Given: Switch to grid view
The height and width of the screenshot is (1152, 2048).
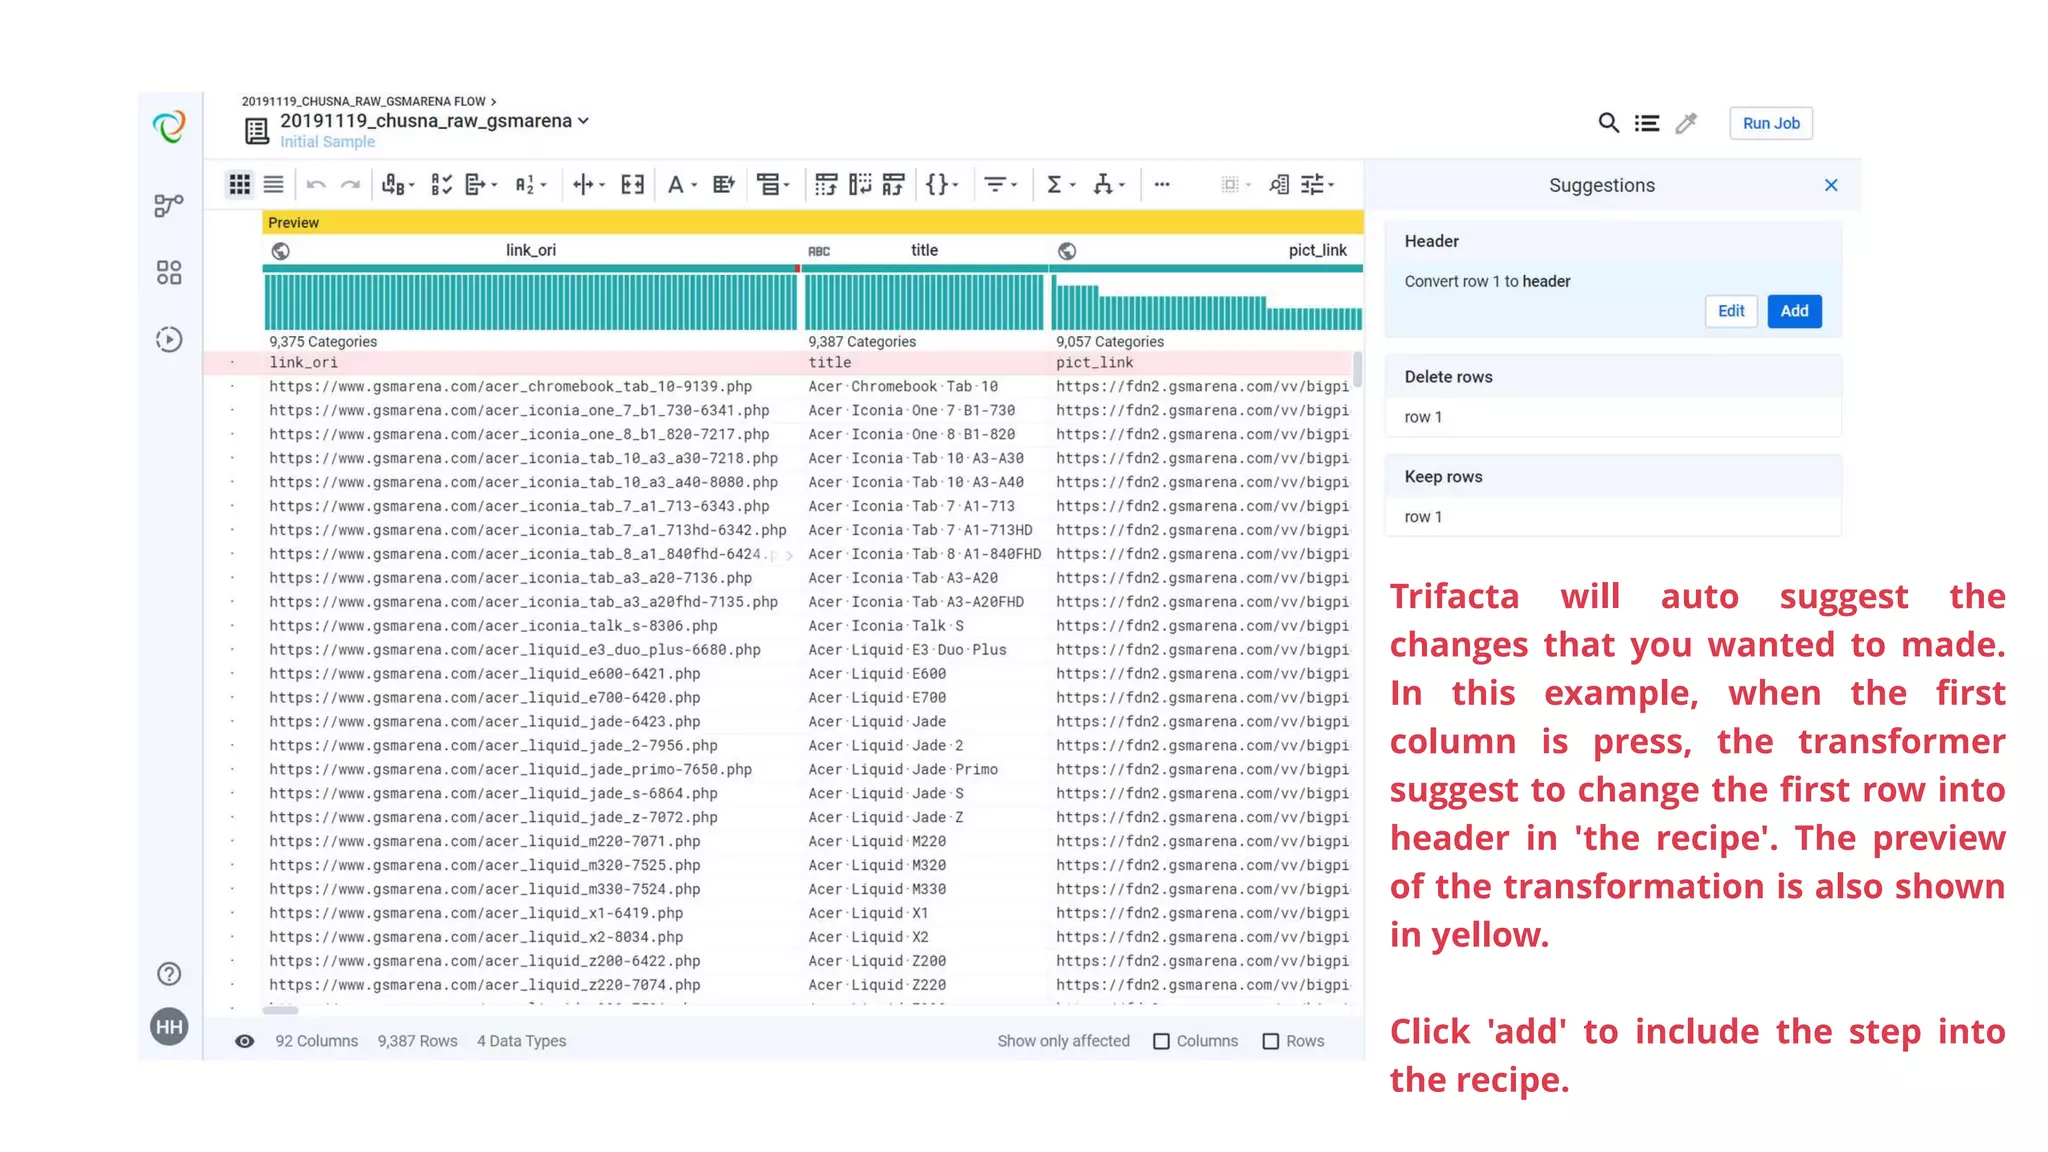Looking at the screenshot, I should point(240,184).
